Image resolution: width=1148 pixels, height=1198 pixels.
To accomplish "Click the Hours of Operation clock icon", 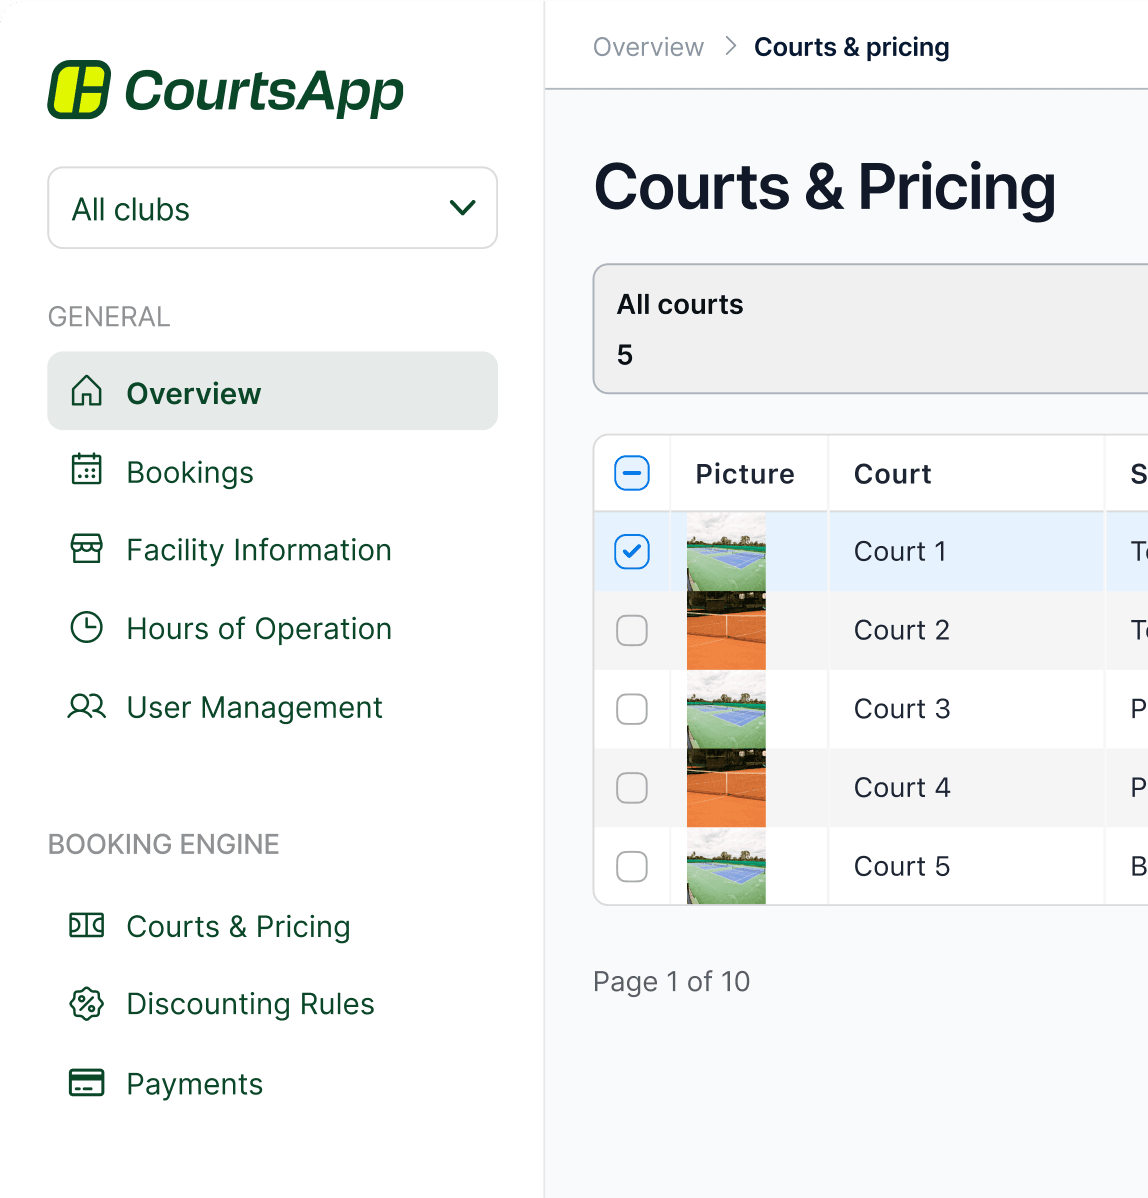I will 86,627.
